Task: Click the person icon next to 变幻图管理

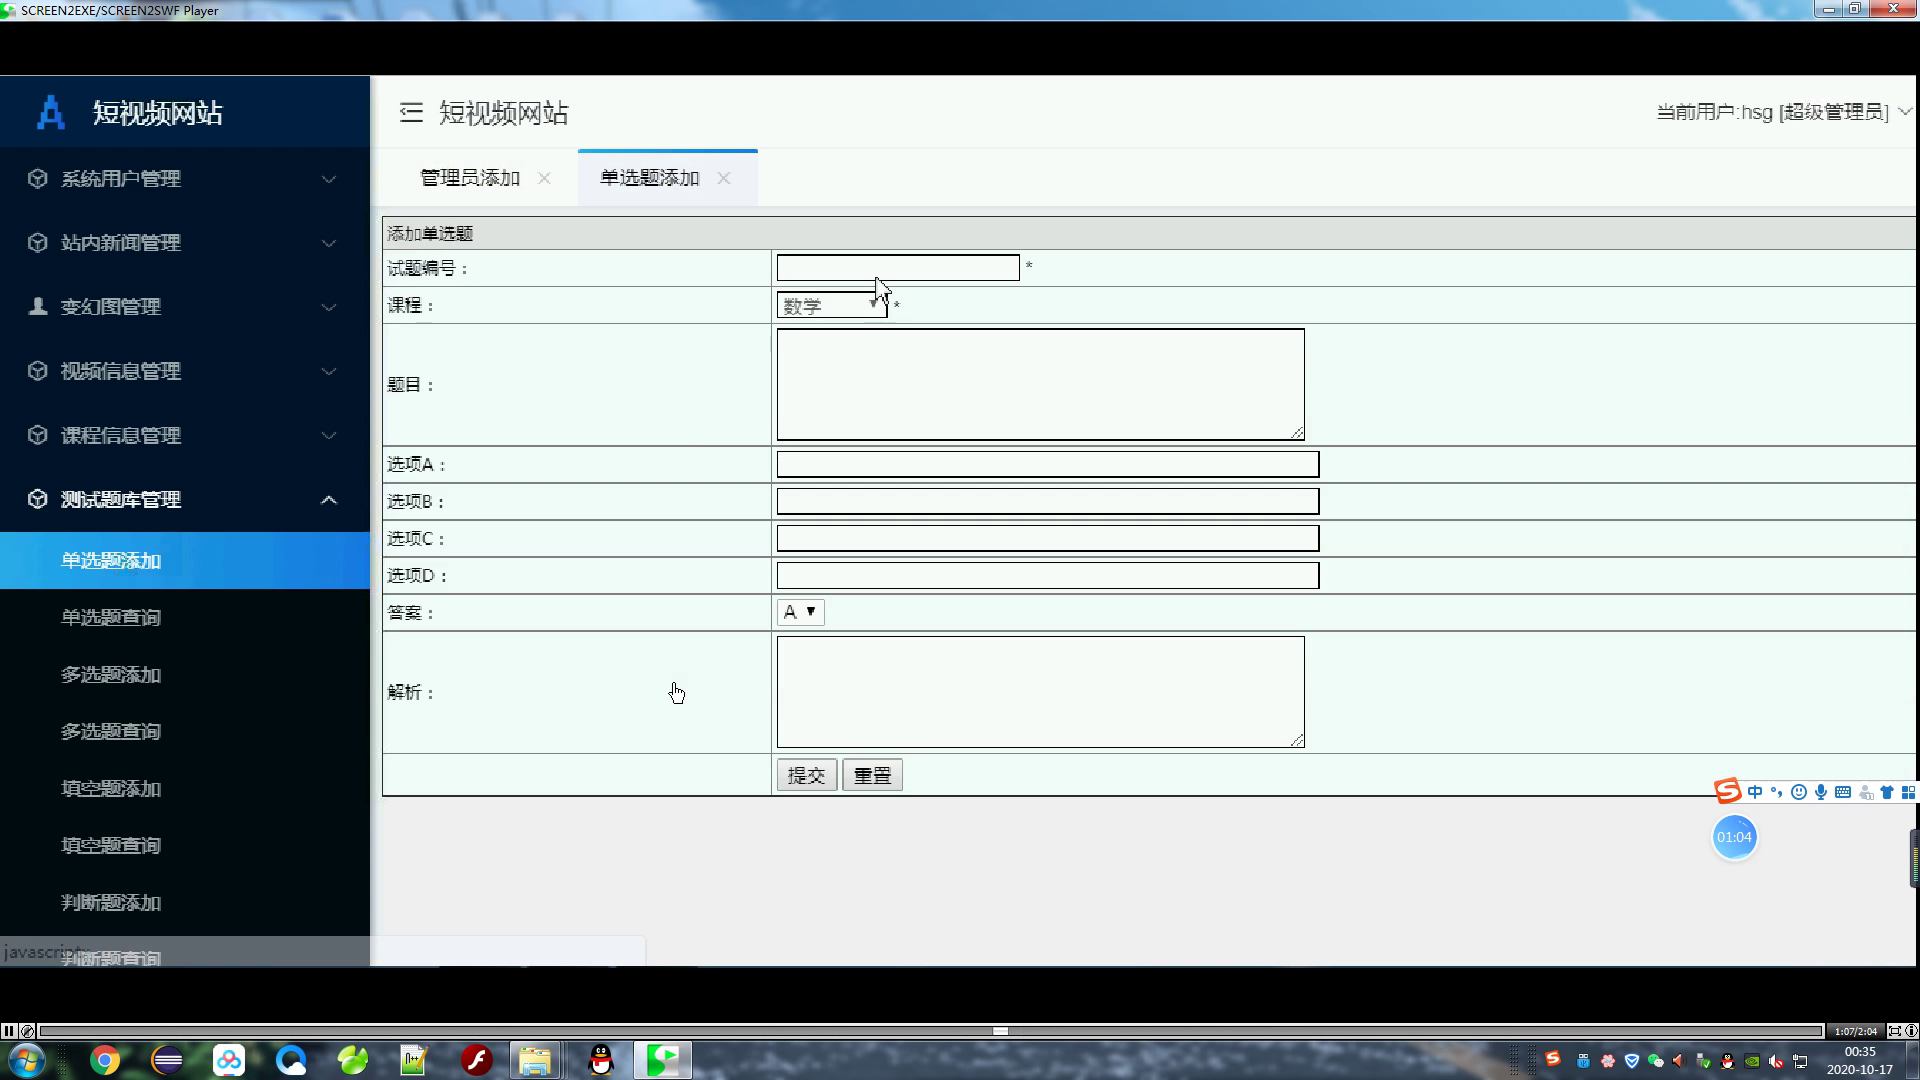Action: [38, 307]
